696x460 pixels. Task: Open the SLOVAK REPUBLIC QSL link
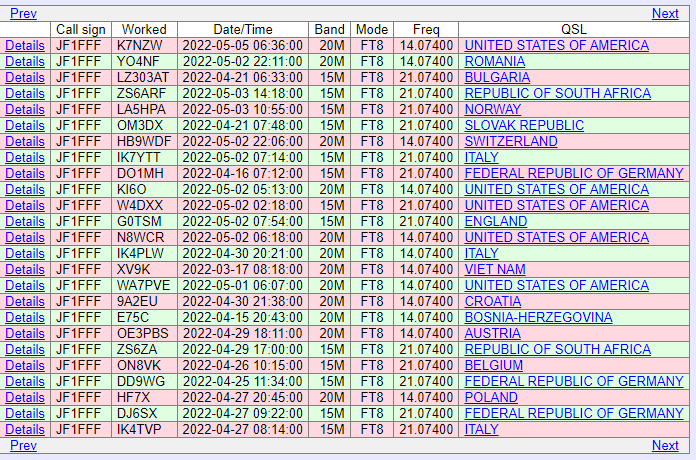click(x=524, y=125)
